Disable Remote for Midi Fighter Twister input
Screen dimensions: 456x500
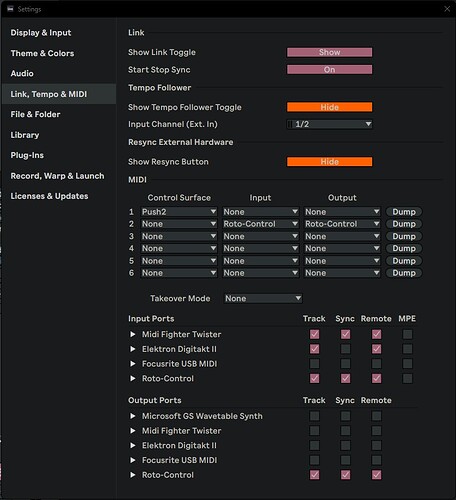point(376,334)
